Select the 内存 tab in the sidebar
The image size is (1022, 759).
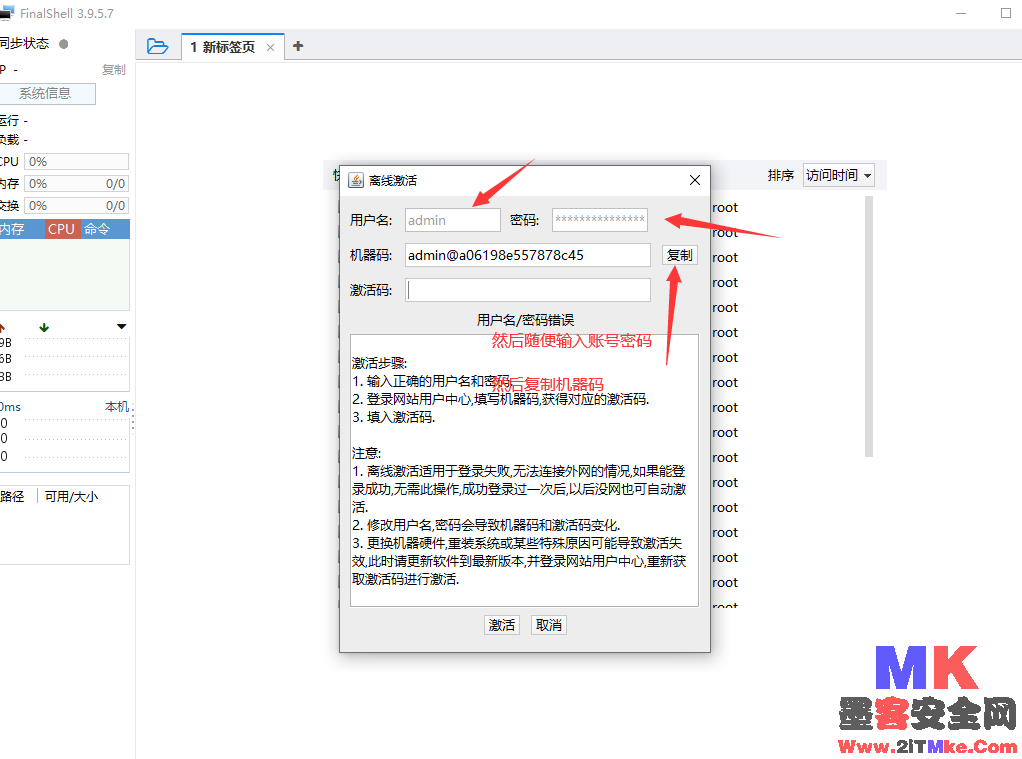point(21,229)
